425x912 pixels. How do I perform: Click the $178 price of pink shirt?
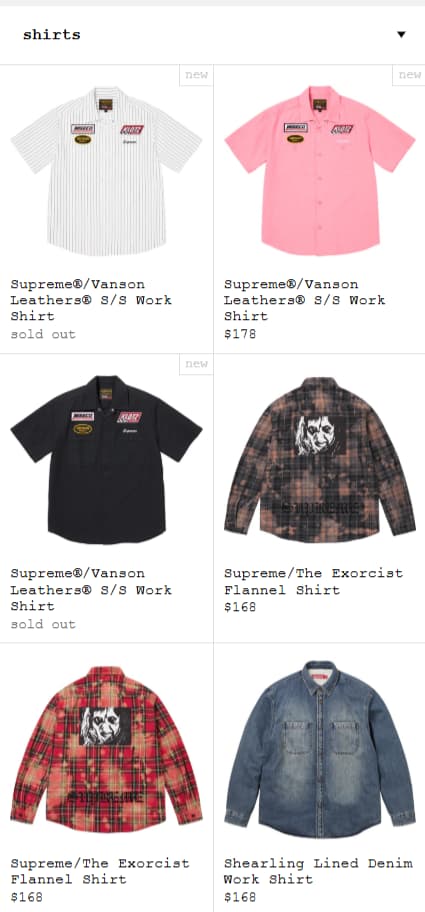[x=240, y=334]
